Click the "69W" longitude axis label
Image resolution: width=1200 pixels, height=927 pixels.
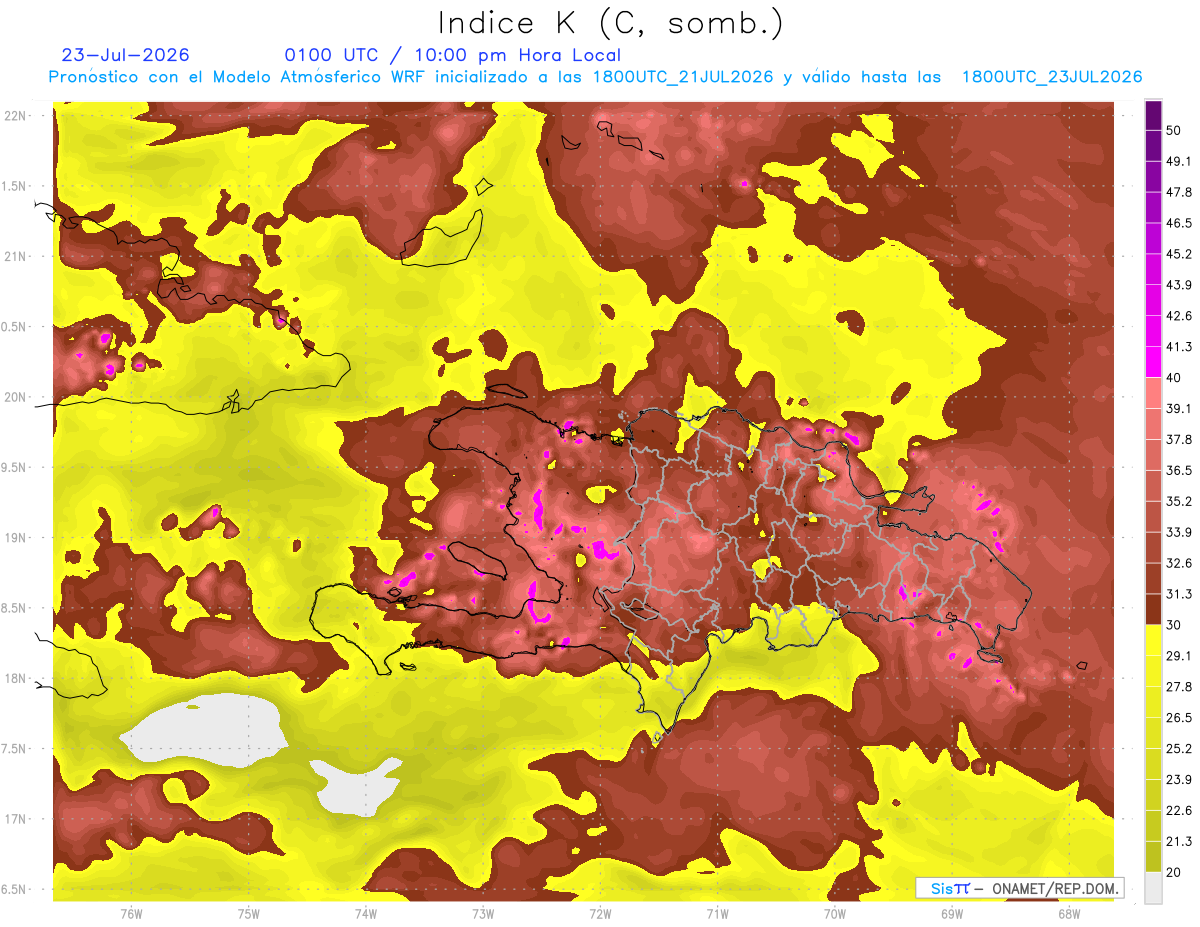point(951,913)
